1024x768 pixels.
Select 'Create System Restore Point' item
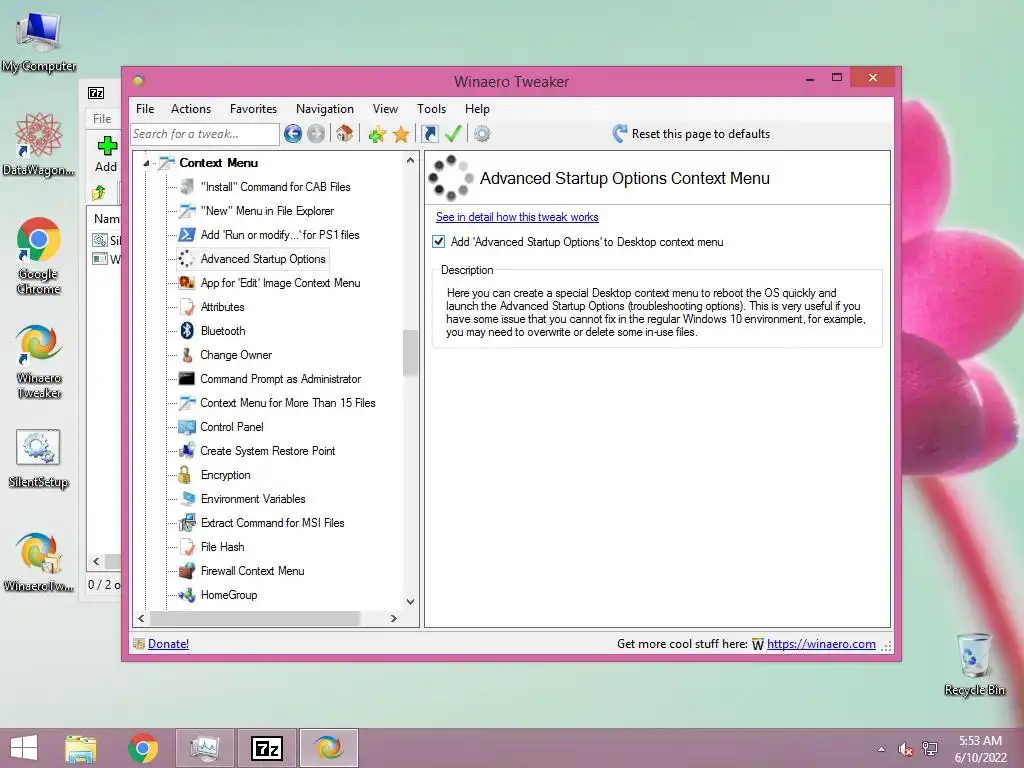coord(268,451)
